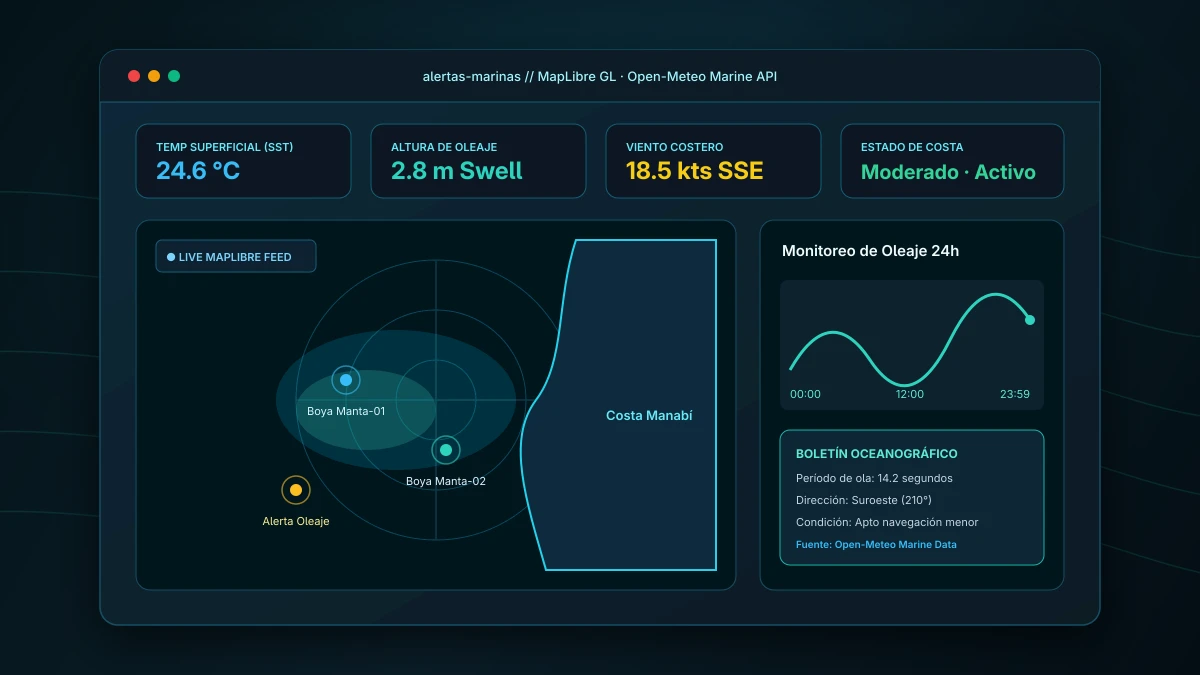
Task: Click the Moderado · Activo status text
Action: [948, 172]
